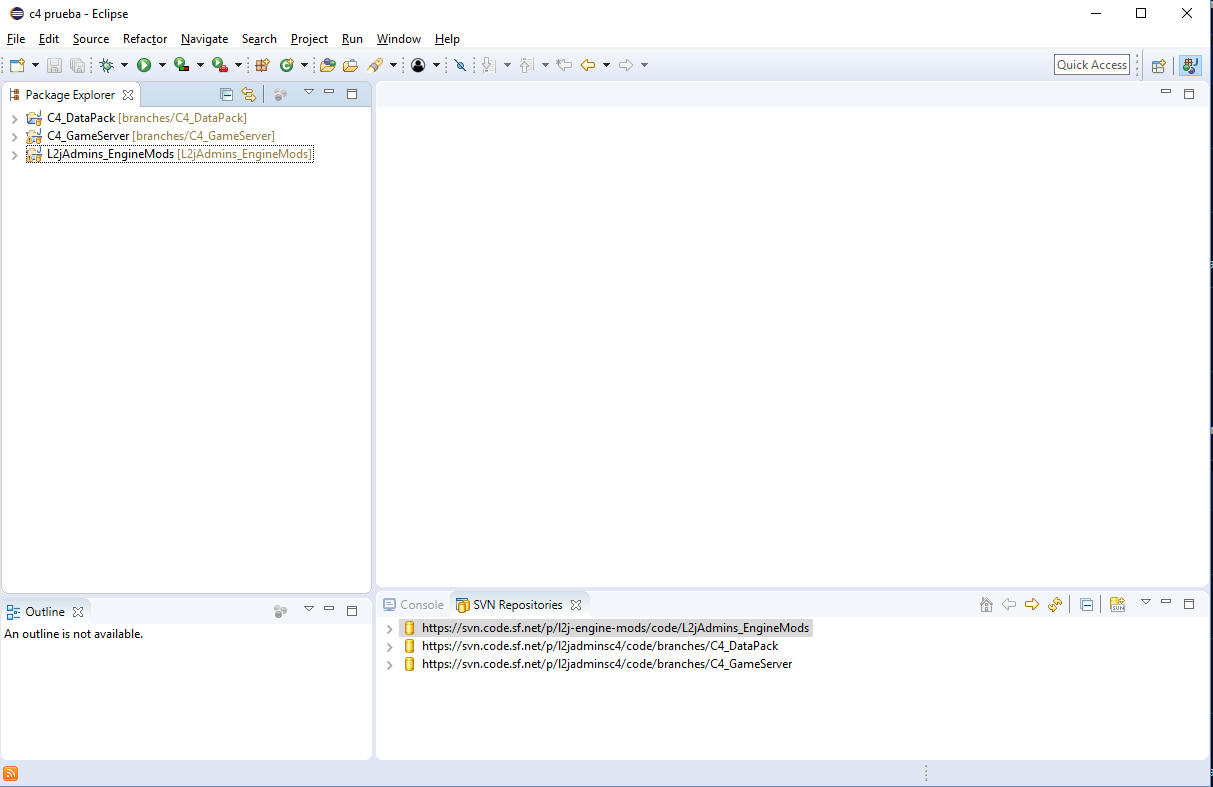Maximize the Outline view
This screenshot has width=1213, height=787.
point(352,610)
